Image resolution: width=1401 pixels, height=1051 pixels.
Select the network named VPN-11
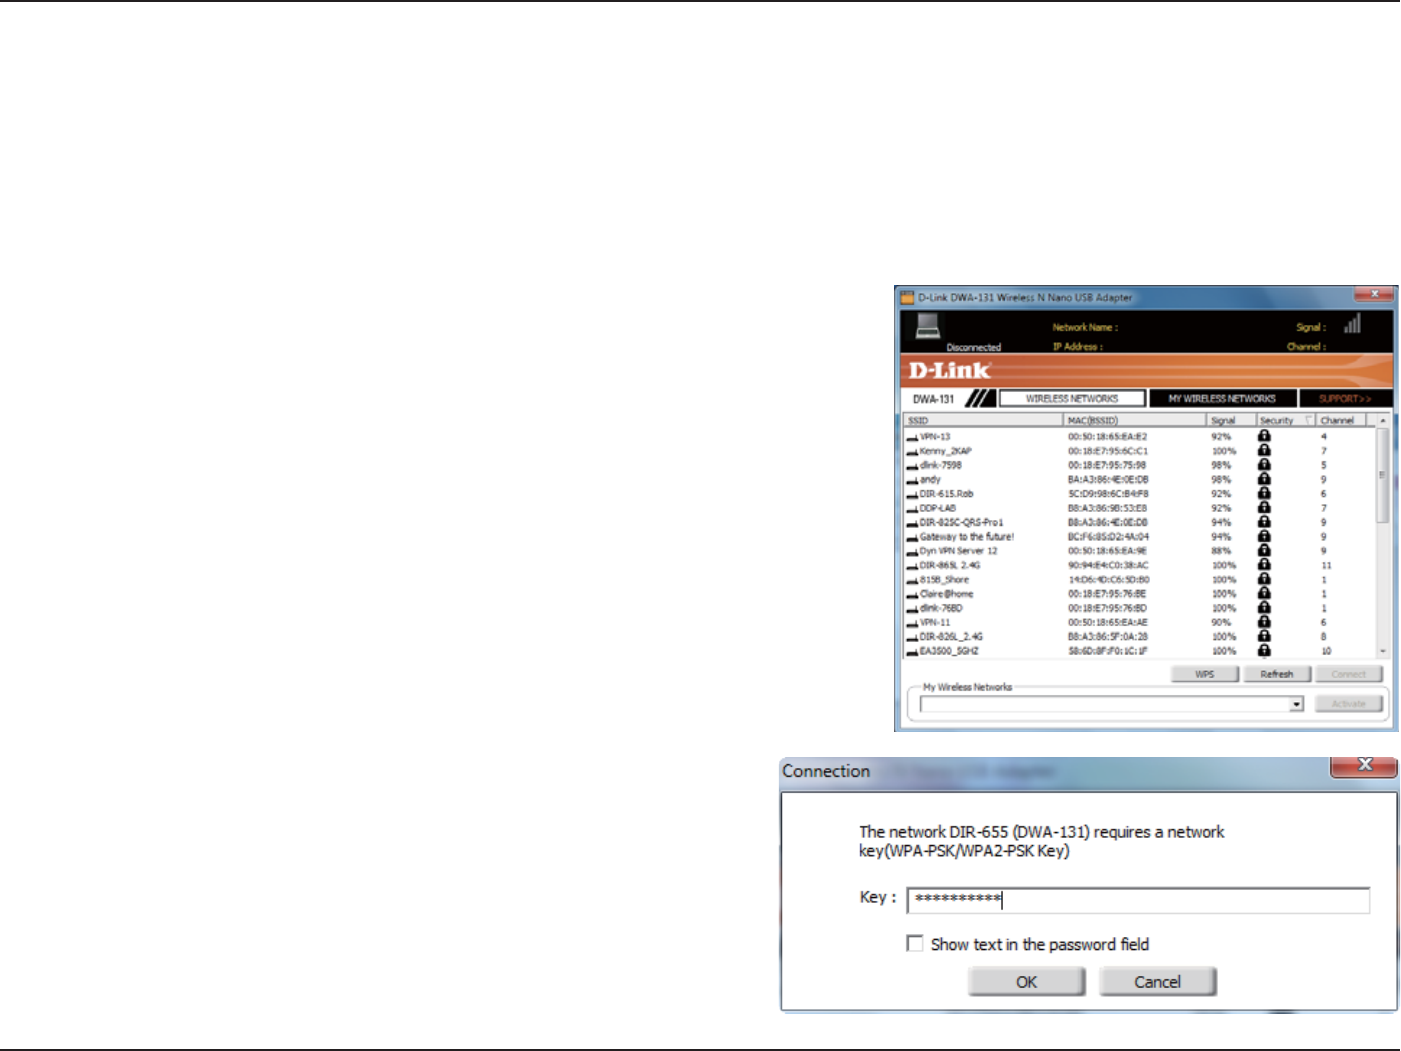(935, 622)
